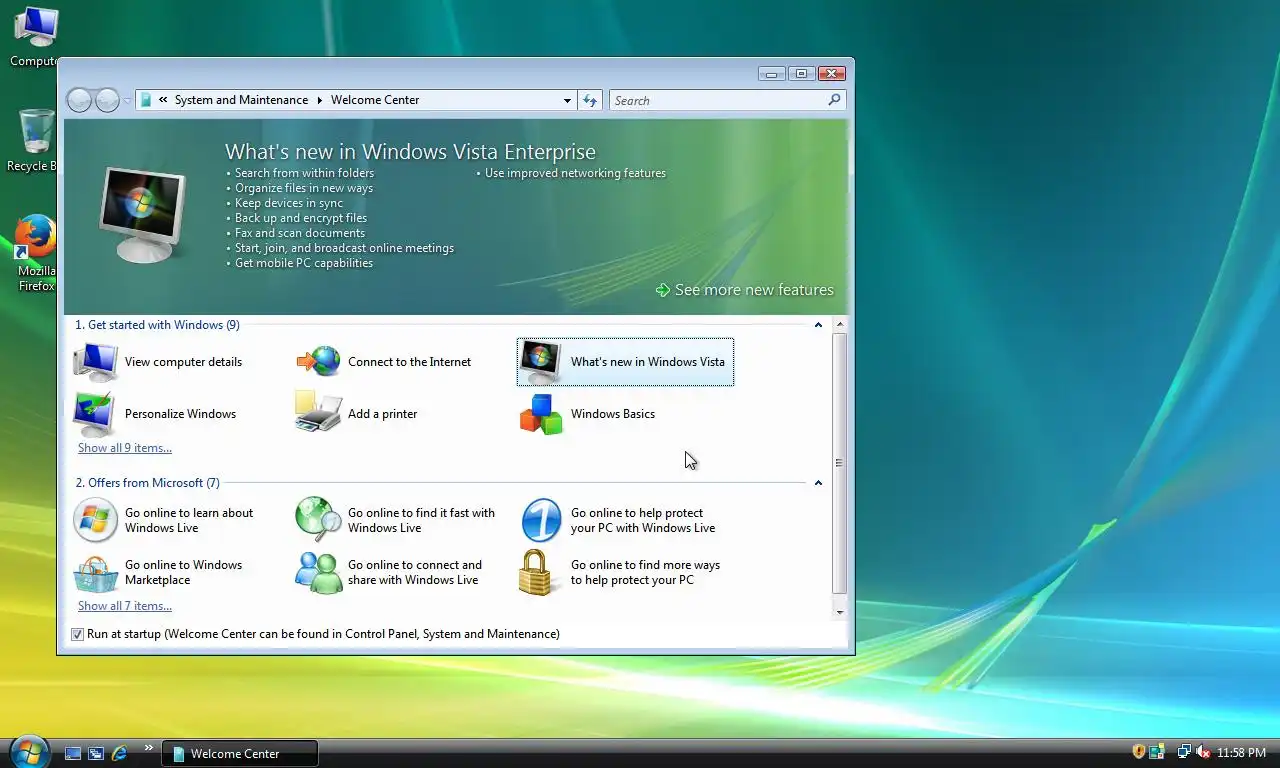Click breadcrumb overflow chevron in address bar
Image resolution: width=1280 pixels, height=768 pixels.
click(163, 100)
